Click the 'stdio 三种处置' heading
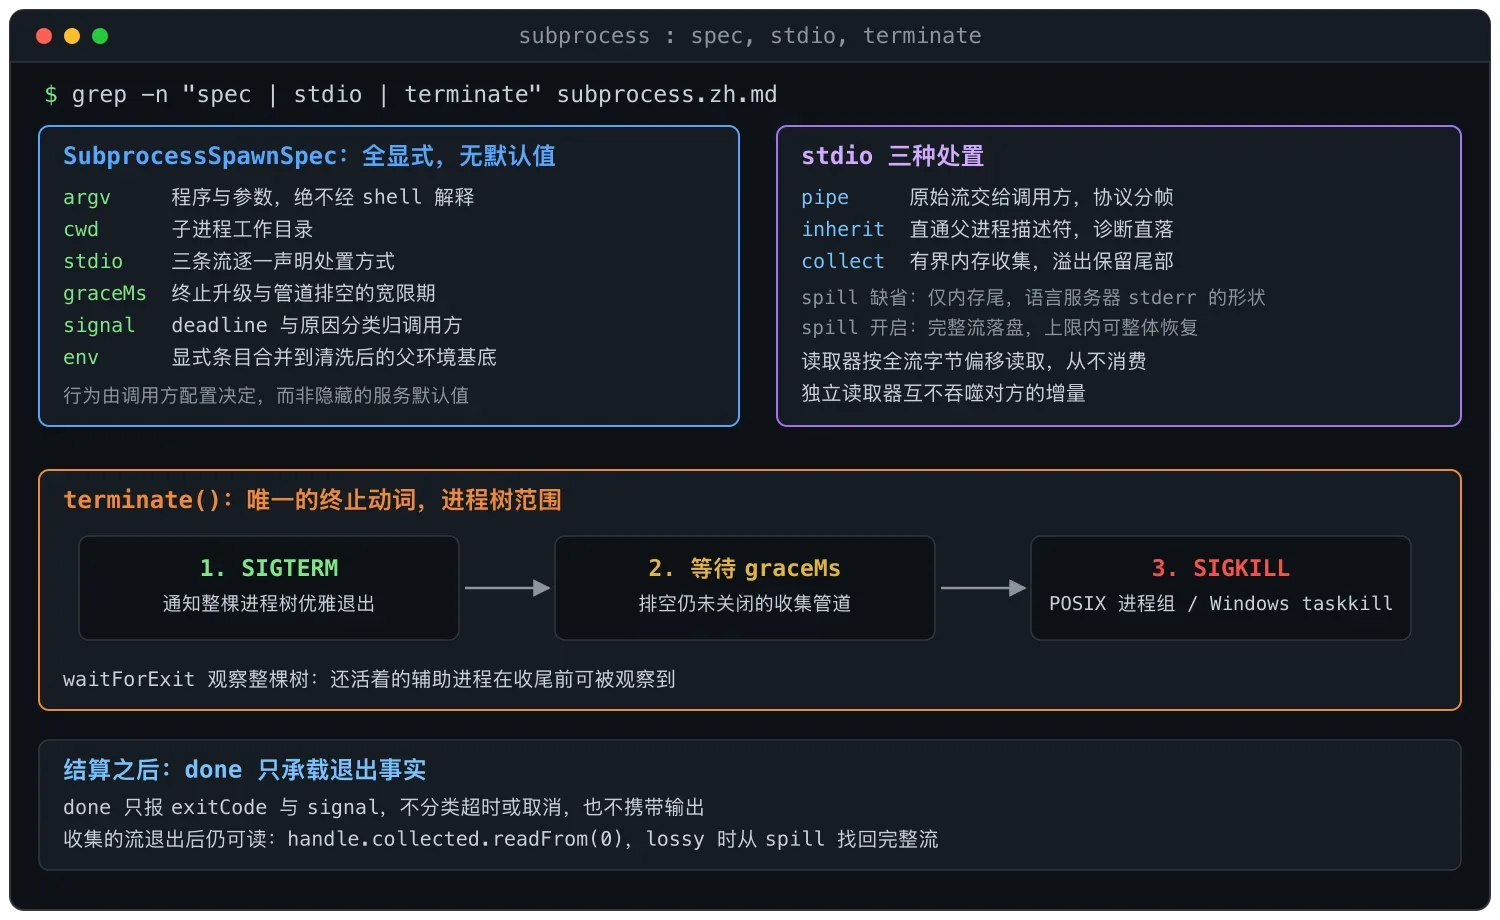1500x920 pixels. (893, 156)
